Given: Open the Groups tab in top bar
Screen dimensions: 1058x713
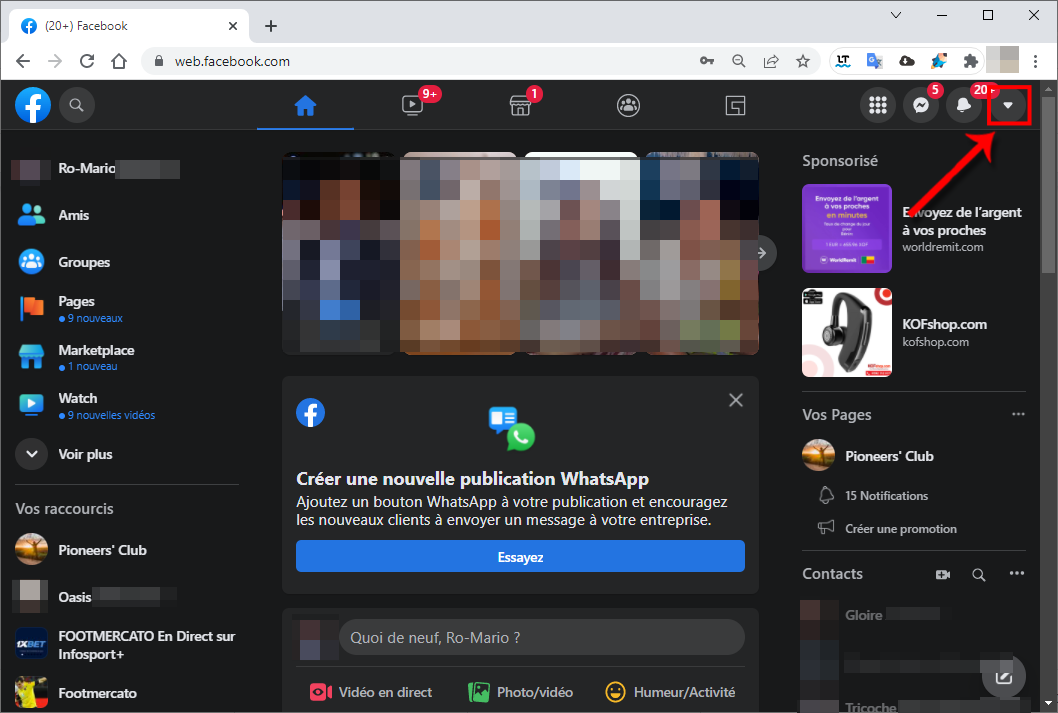Looking at the screenshot, I should 628,106.
